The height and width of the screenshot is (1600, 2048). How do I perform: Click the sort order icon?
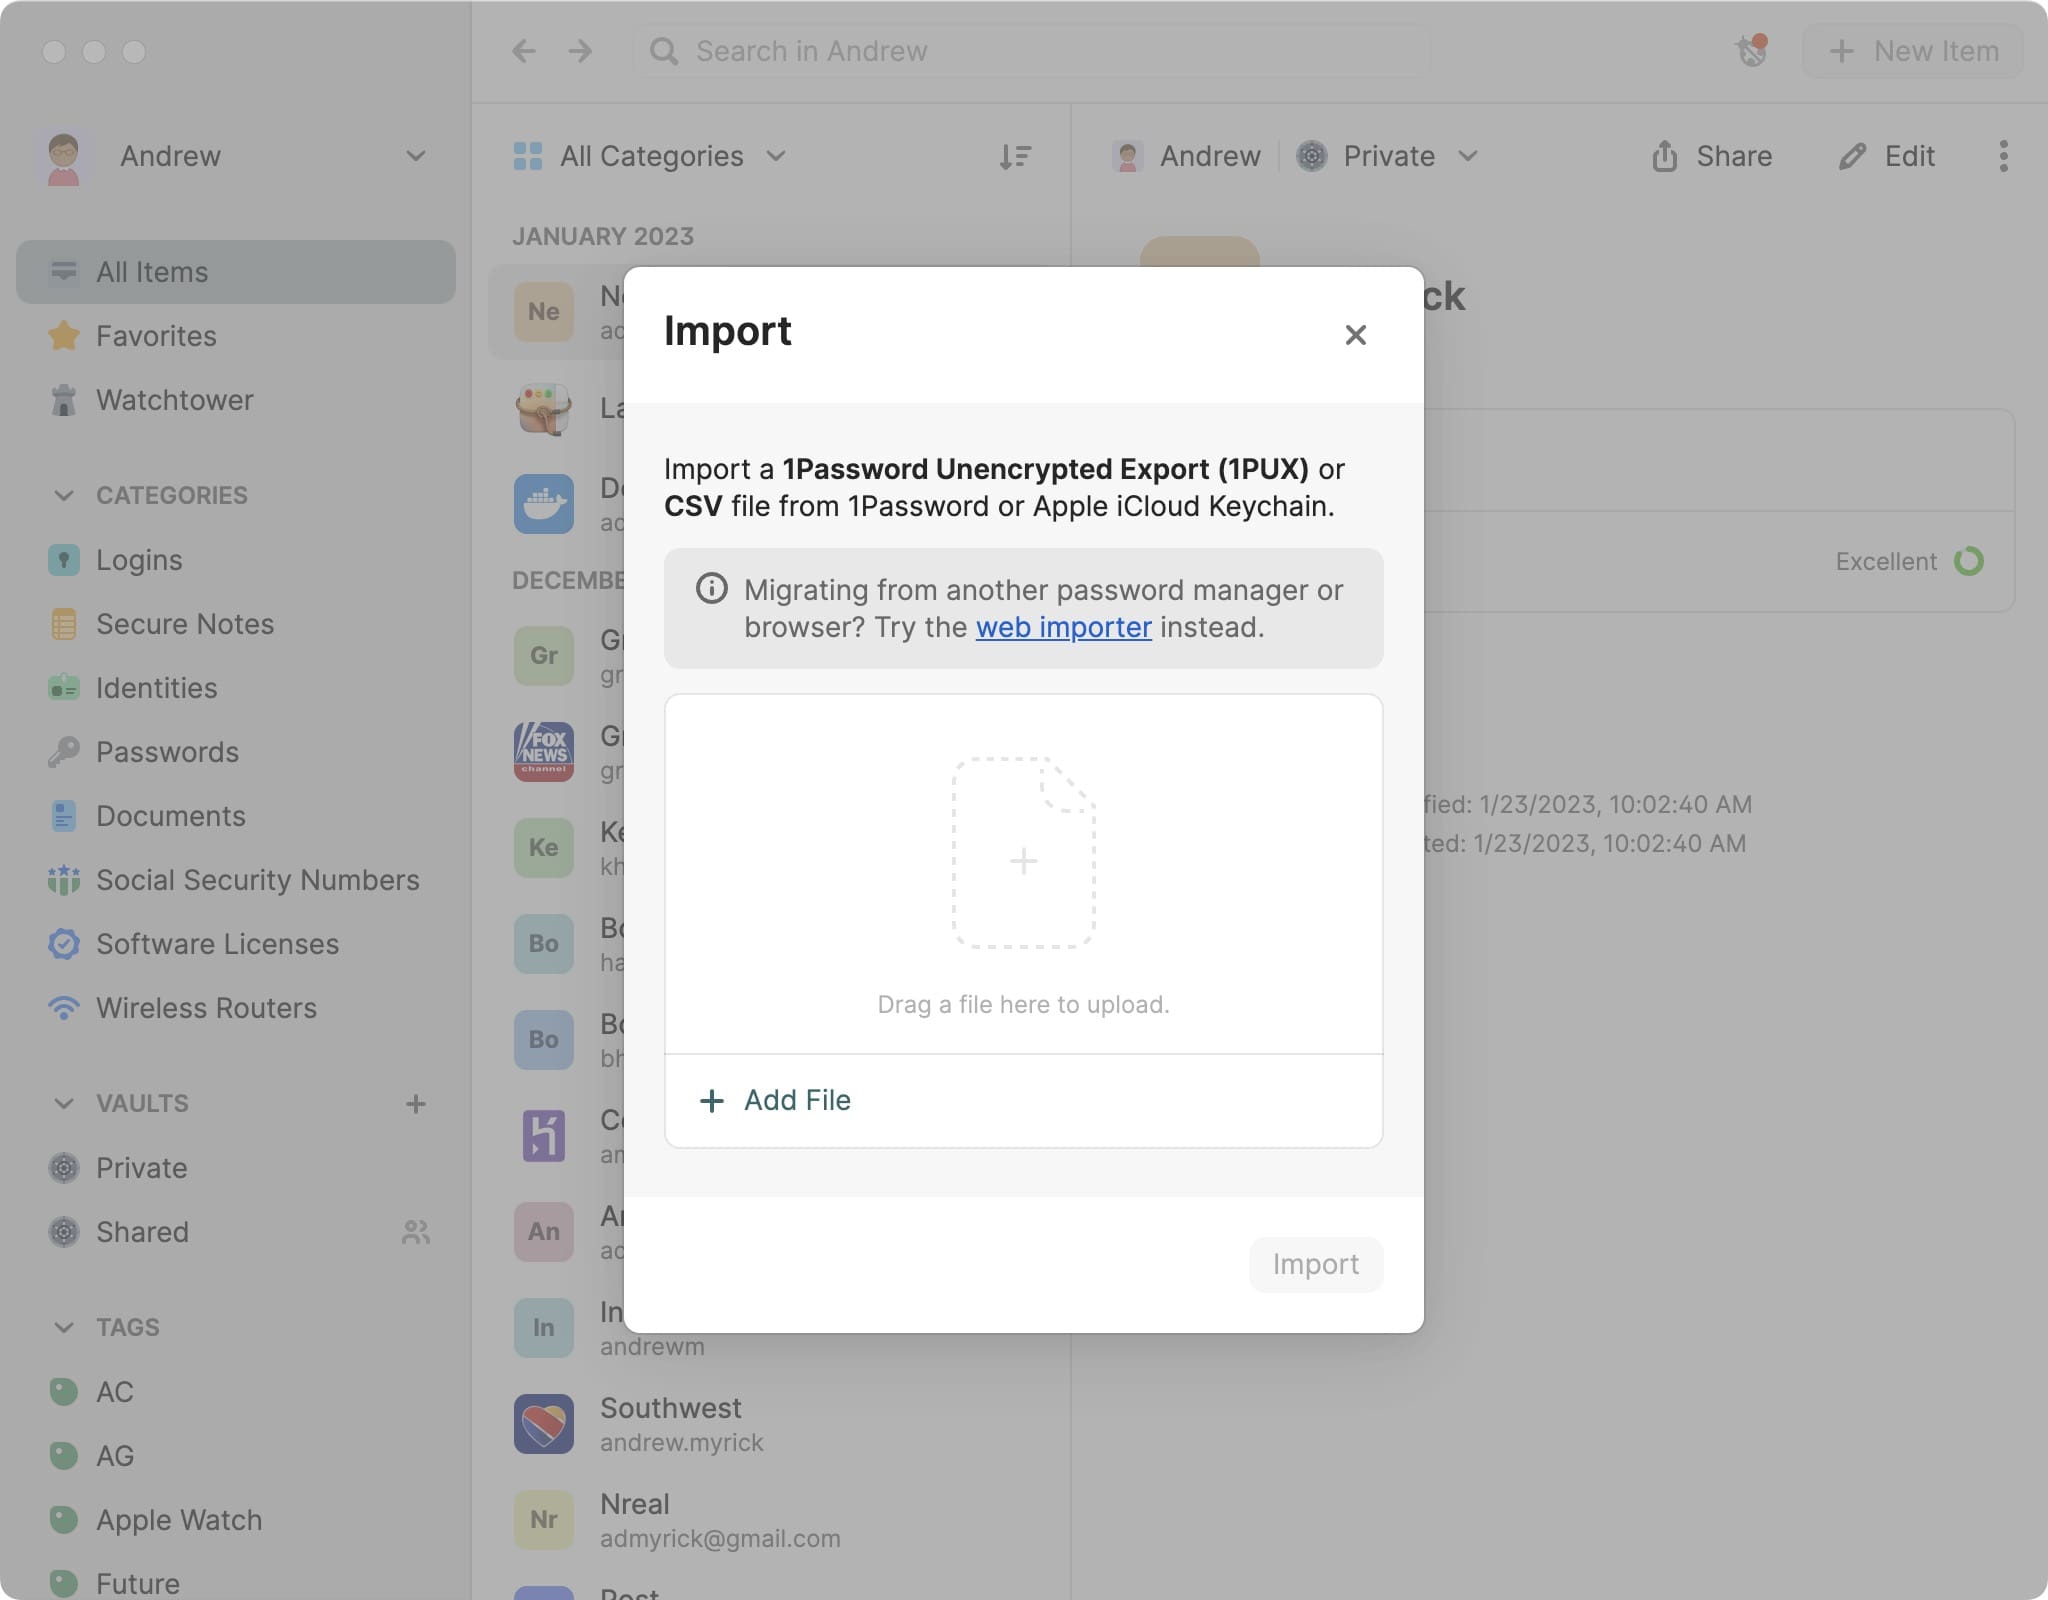coord(1015,156)
